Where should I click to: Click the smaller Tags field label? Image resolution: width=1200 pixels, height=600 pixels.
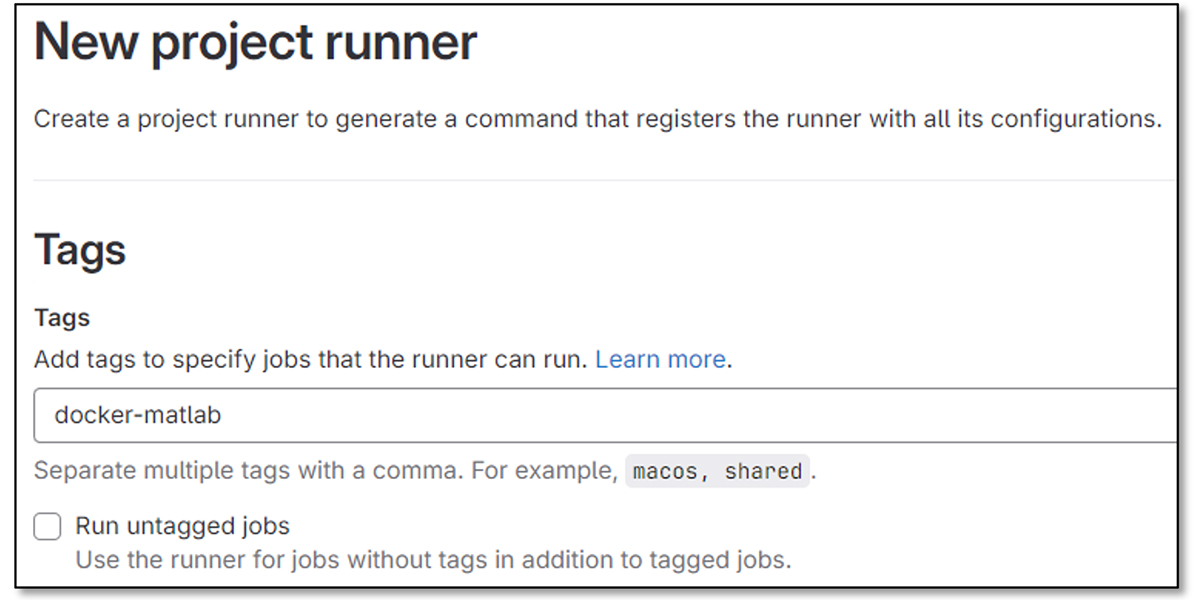tap(61, 317)
